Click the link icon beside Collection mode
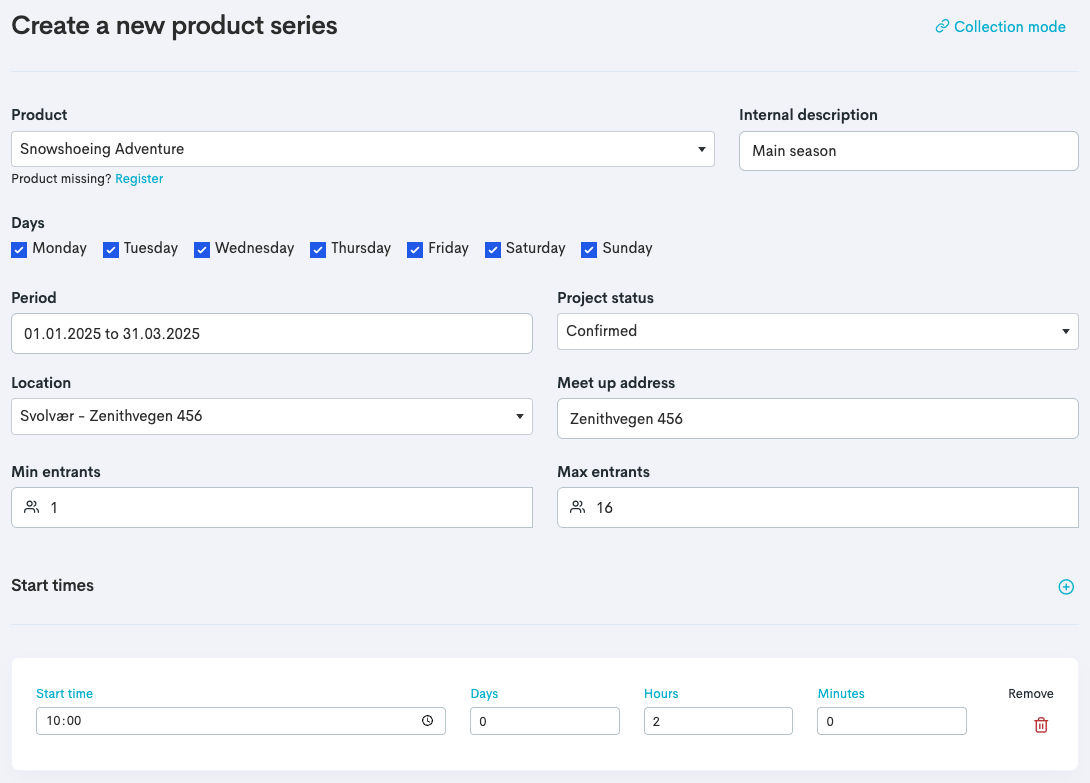The image size is (1090, 783). point(942,27)
